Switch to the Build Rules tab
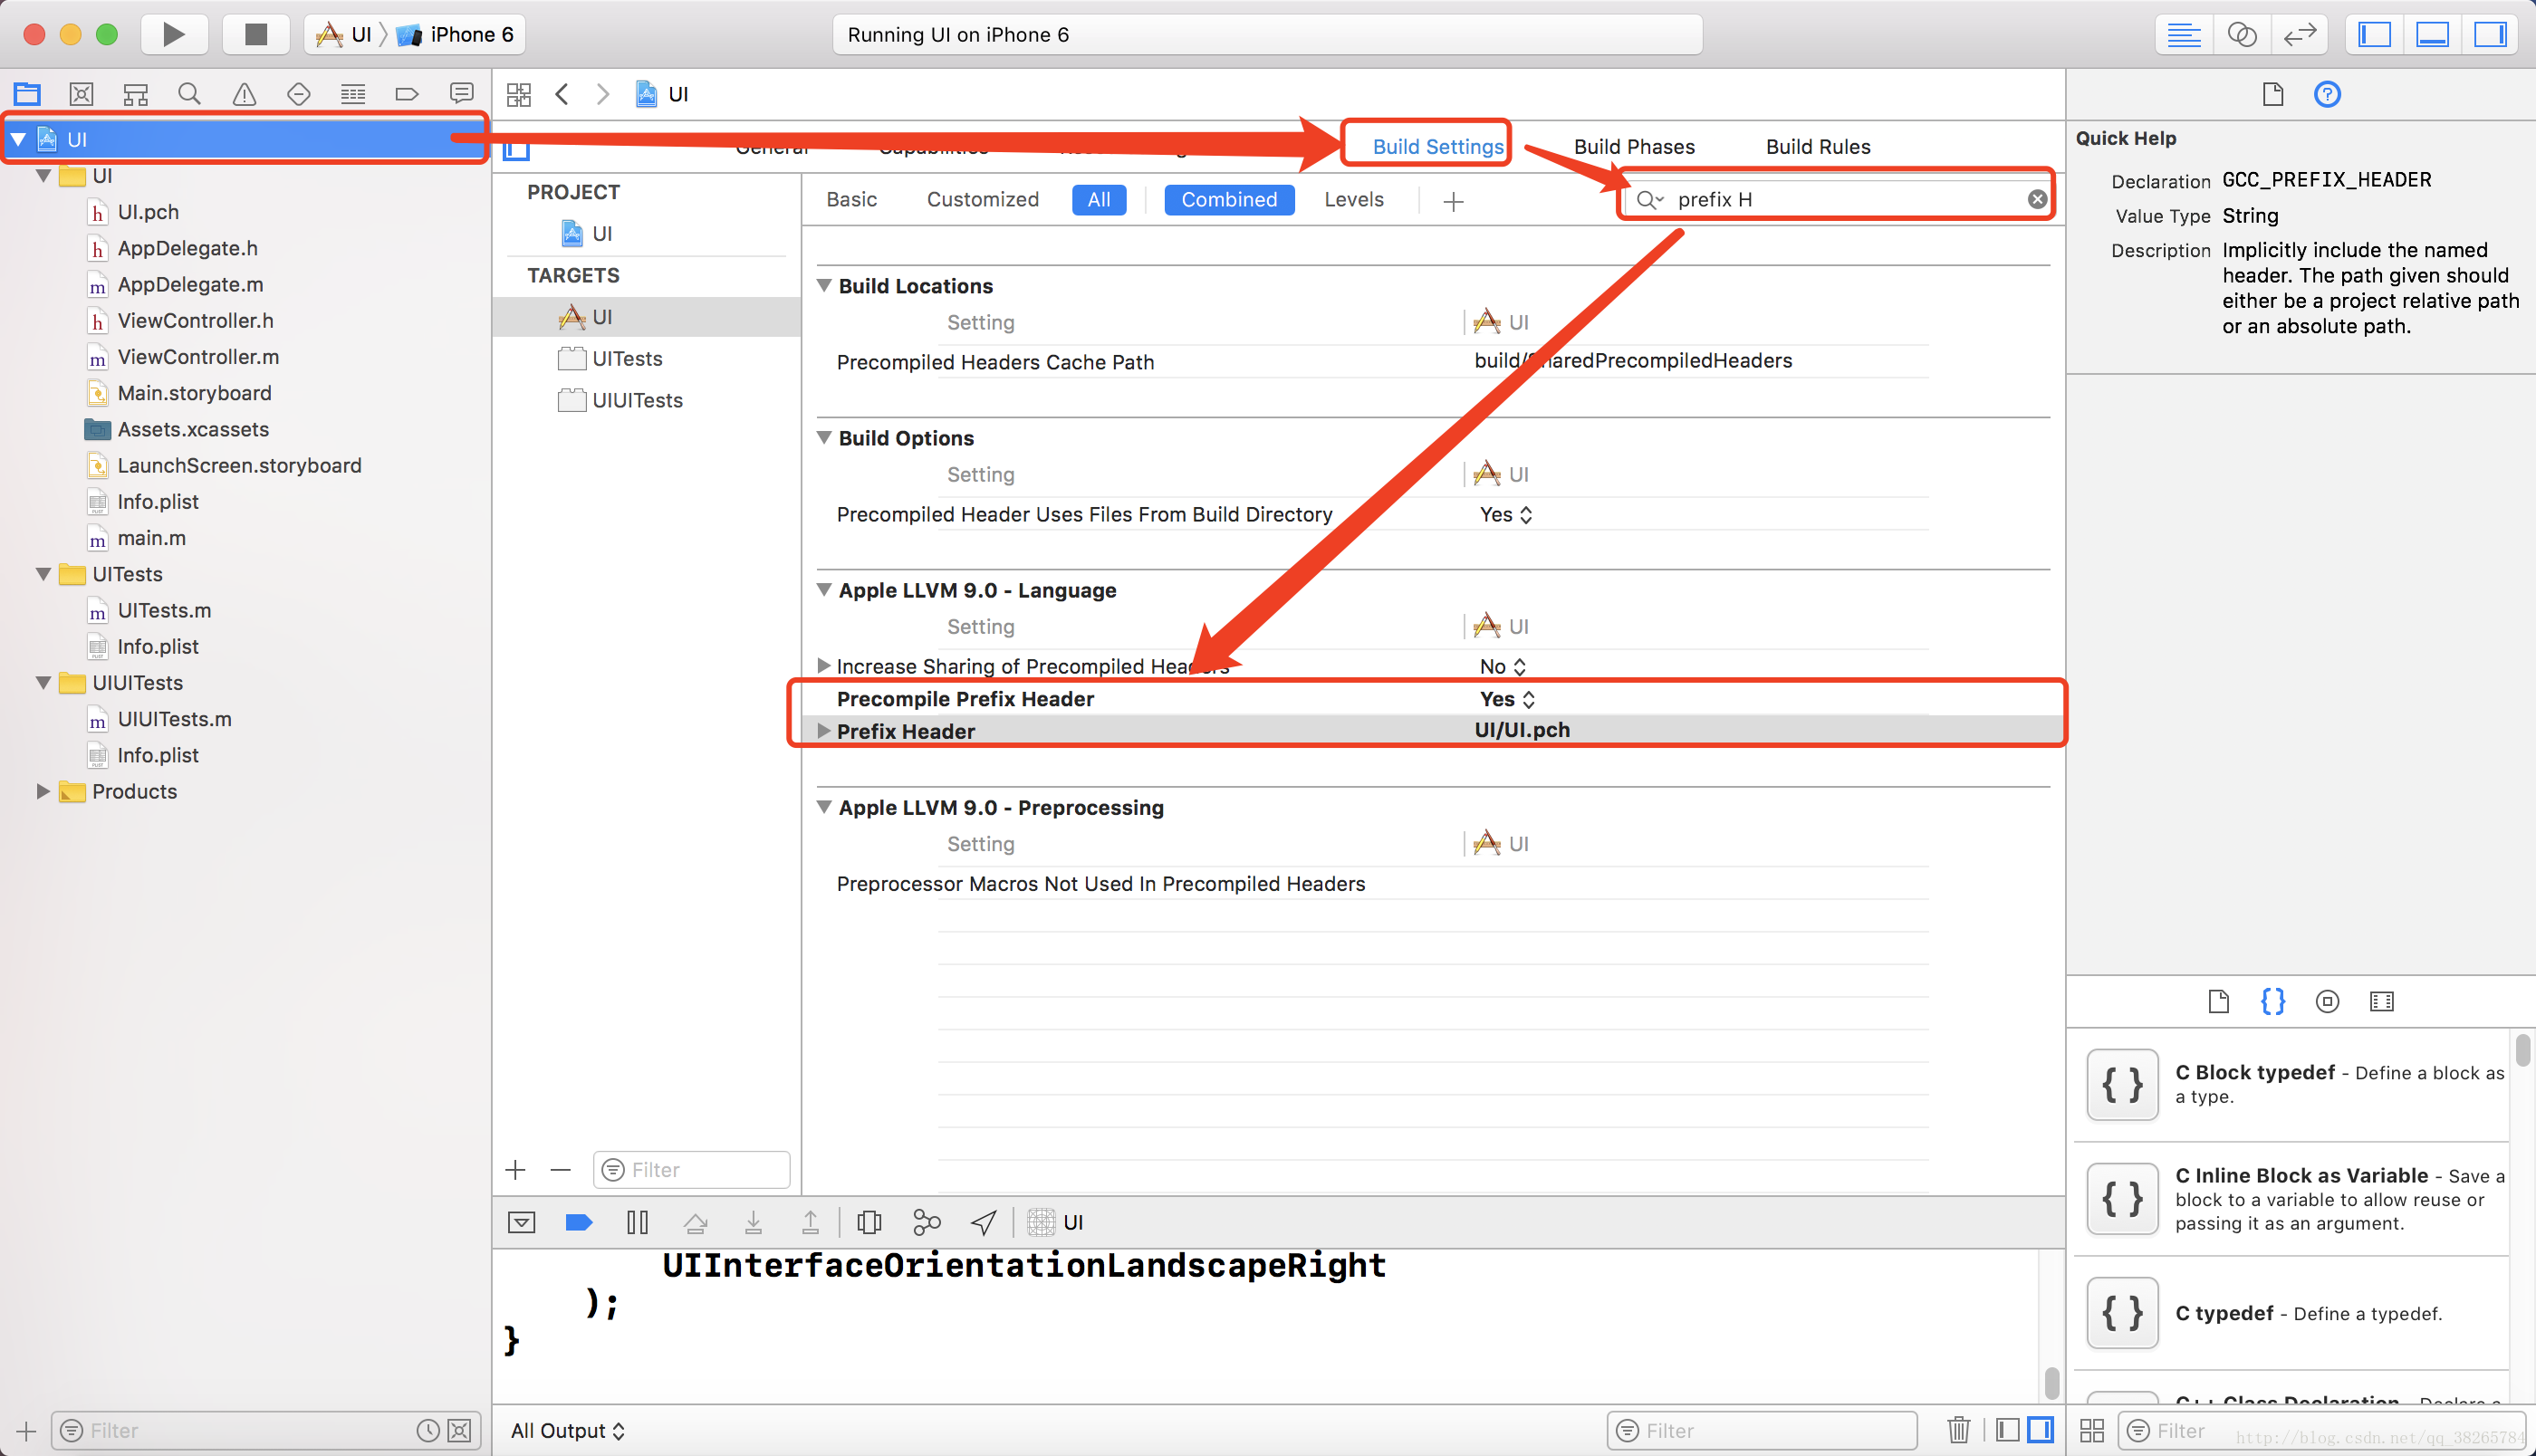This screenshot has width=2536, height=1456. click(1818, 146)
